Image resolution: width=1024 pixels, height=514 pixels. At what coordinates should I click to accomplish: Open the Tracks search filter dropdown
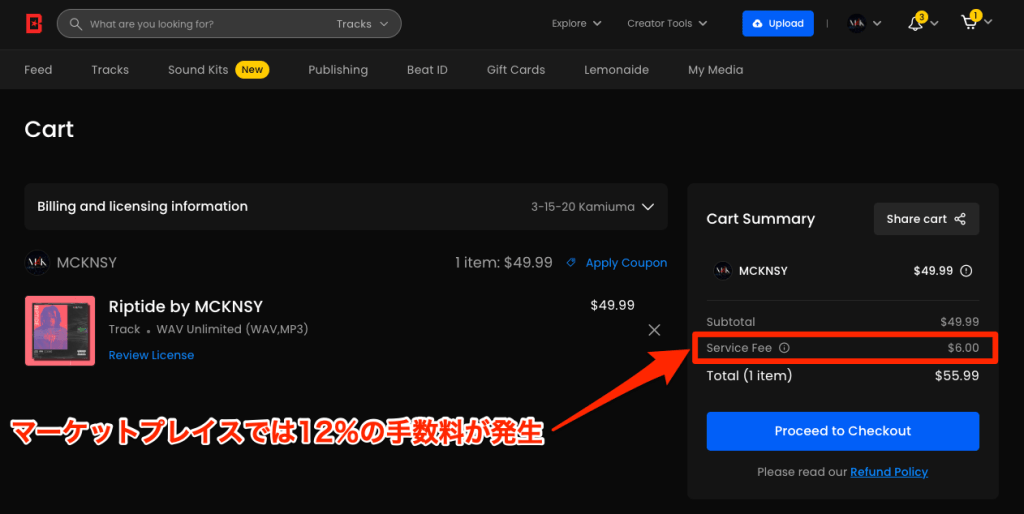click(x=361, y=24)
